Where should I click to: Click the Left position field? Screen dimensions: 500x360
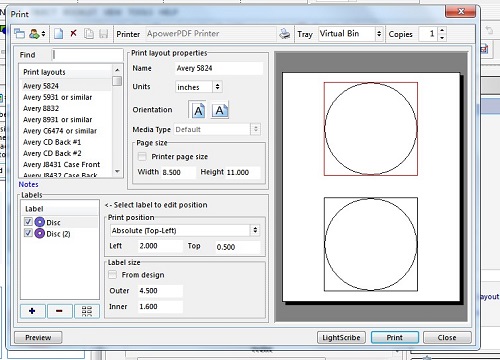(x=160, y=246)
